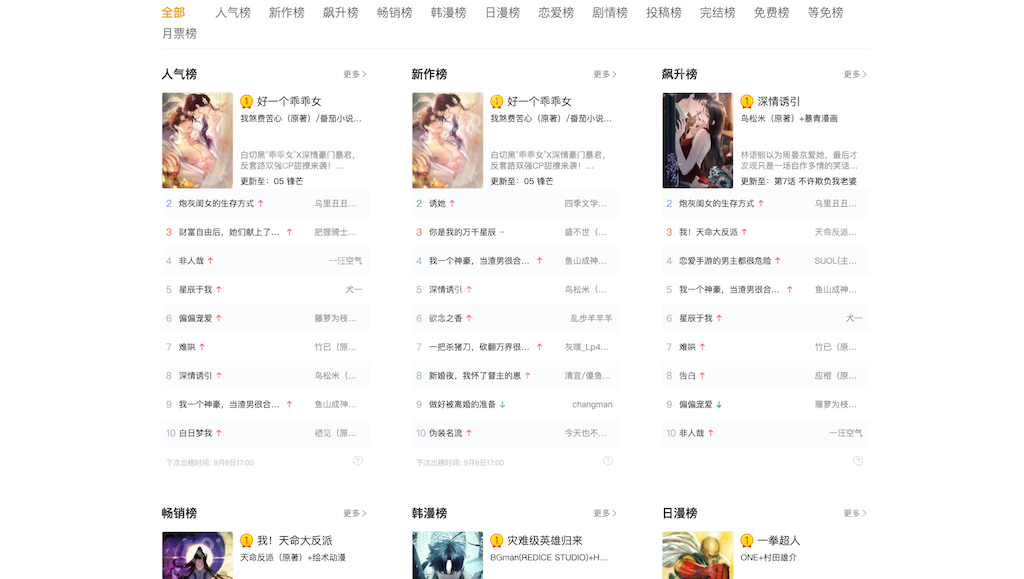The width and height of the screenshot is (1024, 579).
Task: Expand 更多 for the 人气榜 section
Action: point(355,74)
